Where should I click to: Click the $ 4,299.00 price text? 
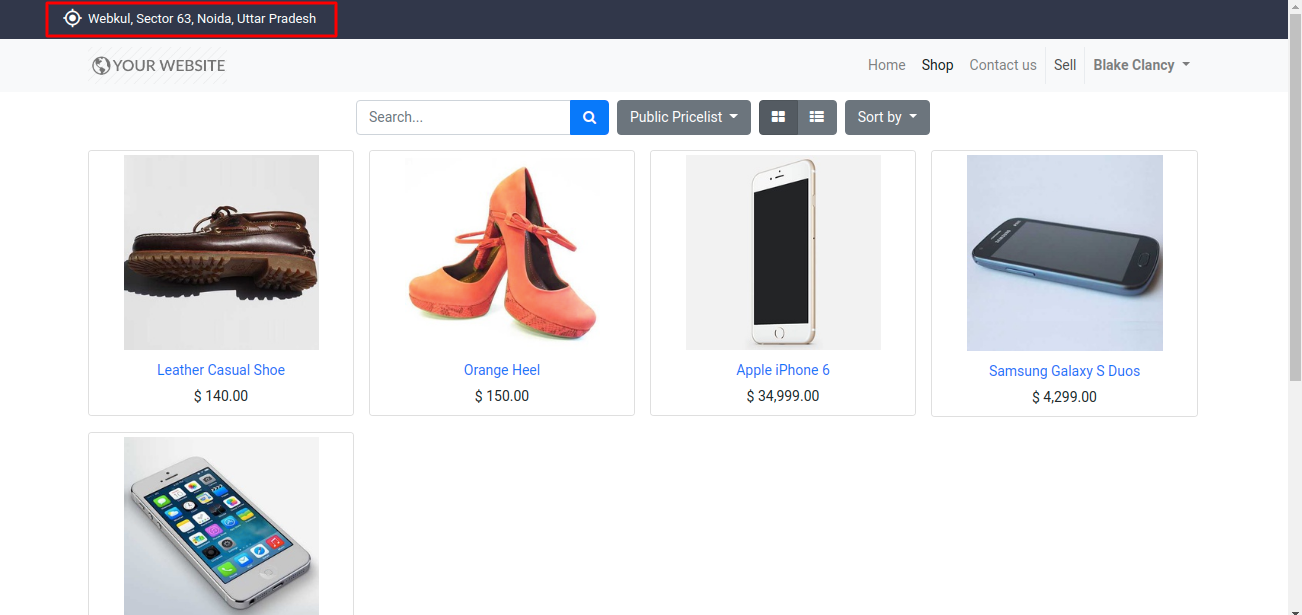point(1064,397)
